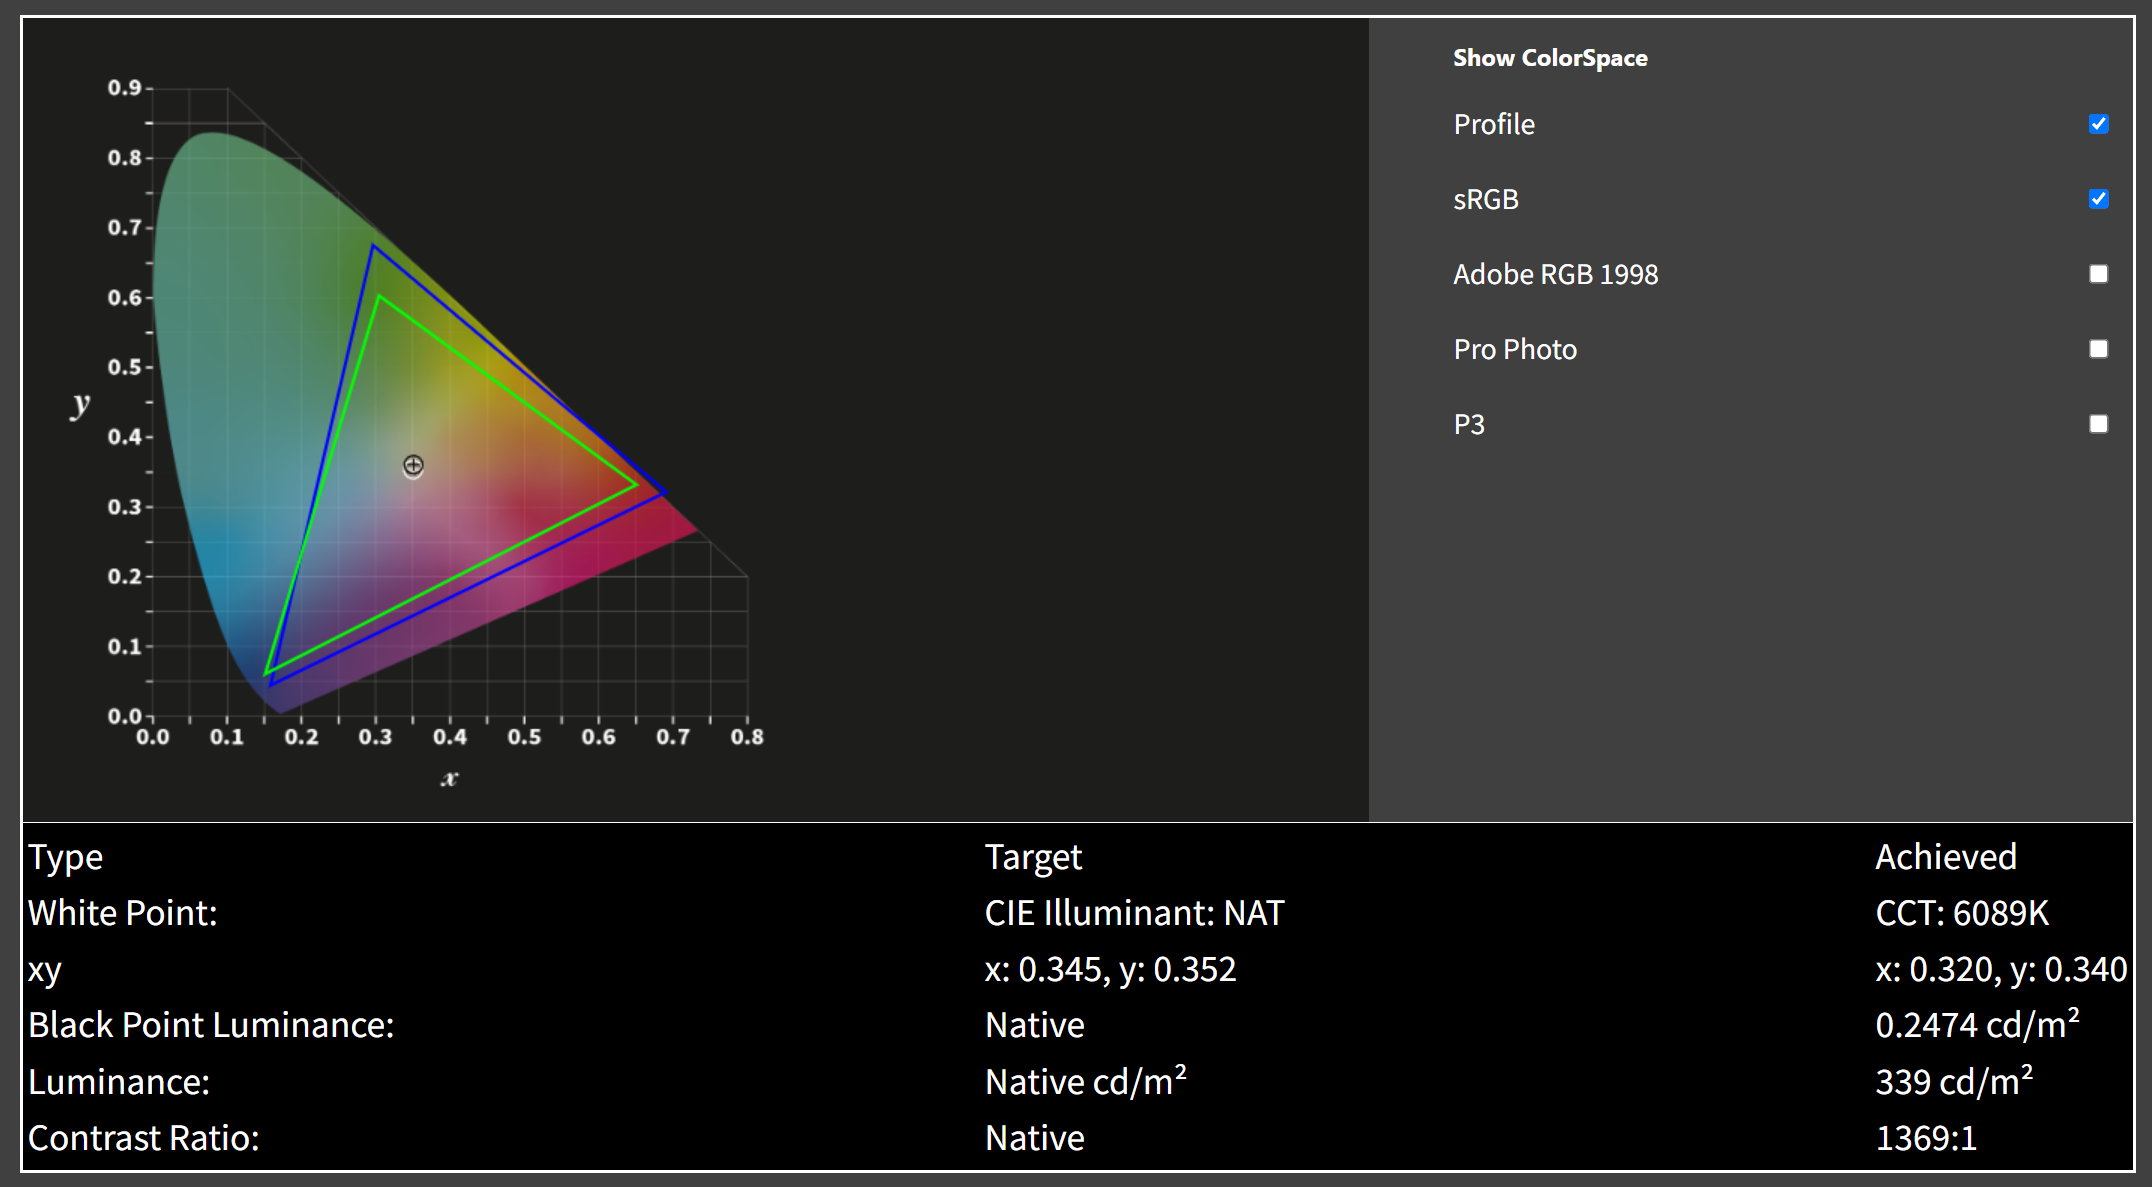Uncheck the sRGB colorspace checkbox
The height and width of the screenshot is (1187, 2152).
(2098, 199)
